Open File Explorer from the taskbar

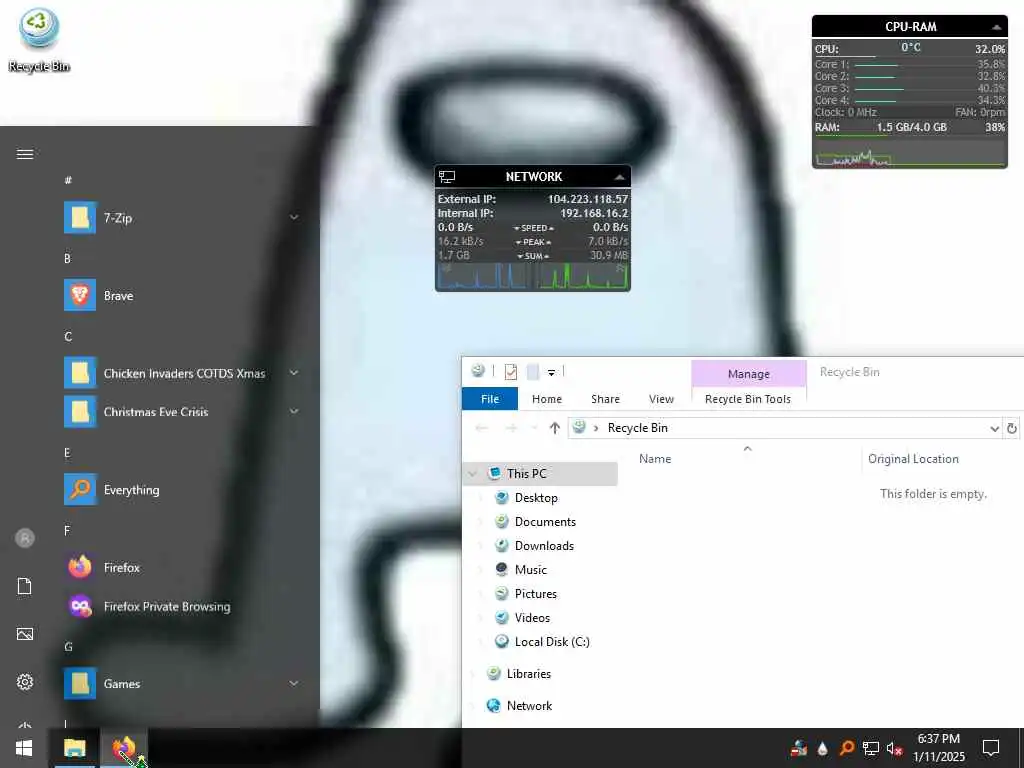point(74,748)
